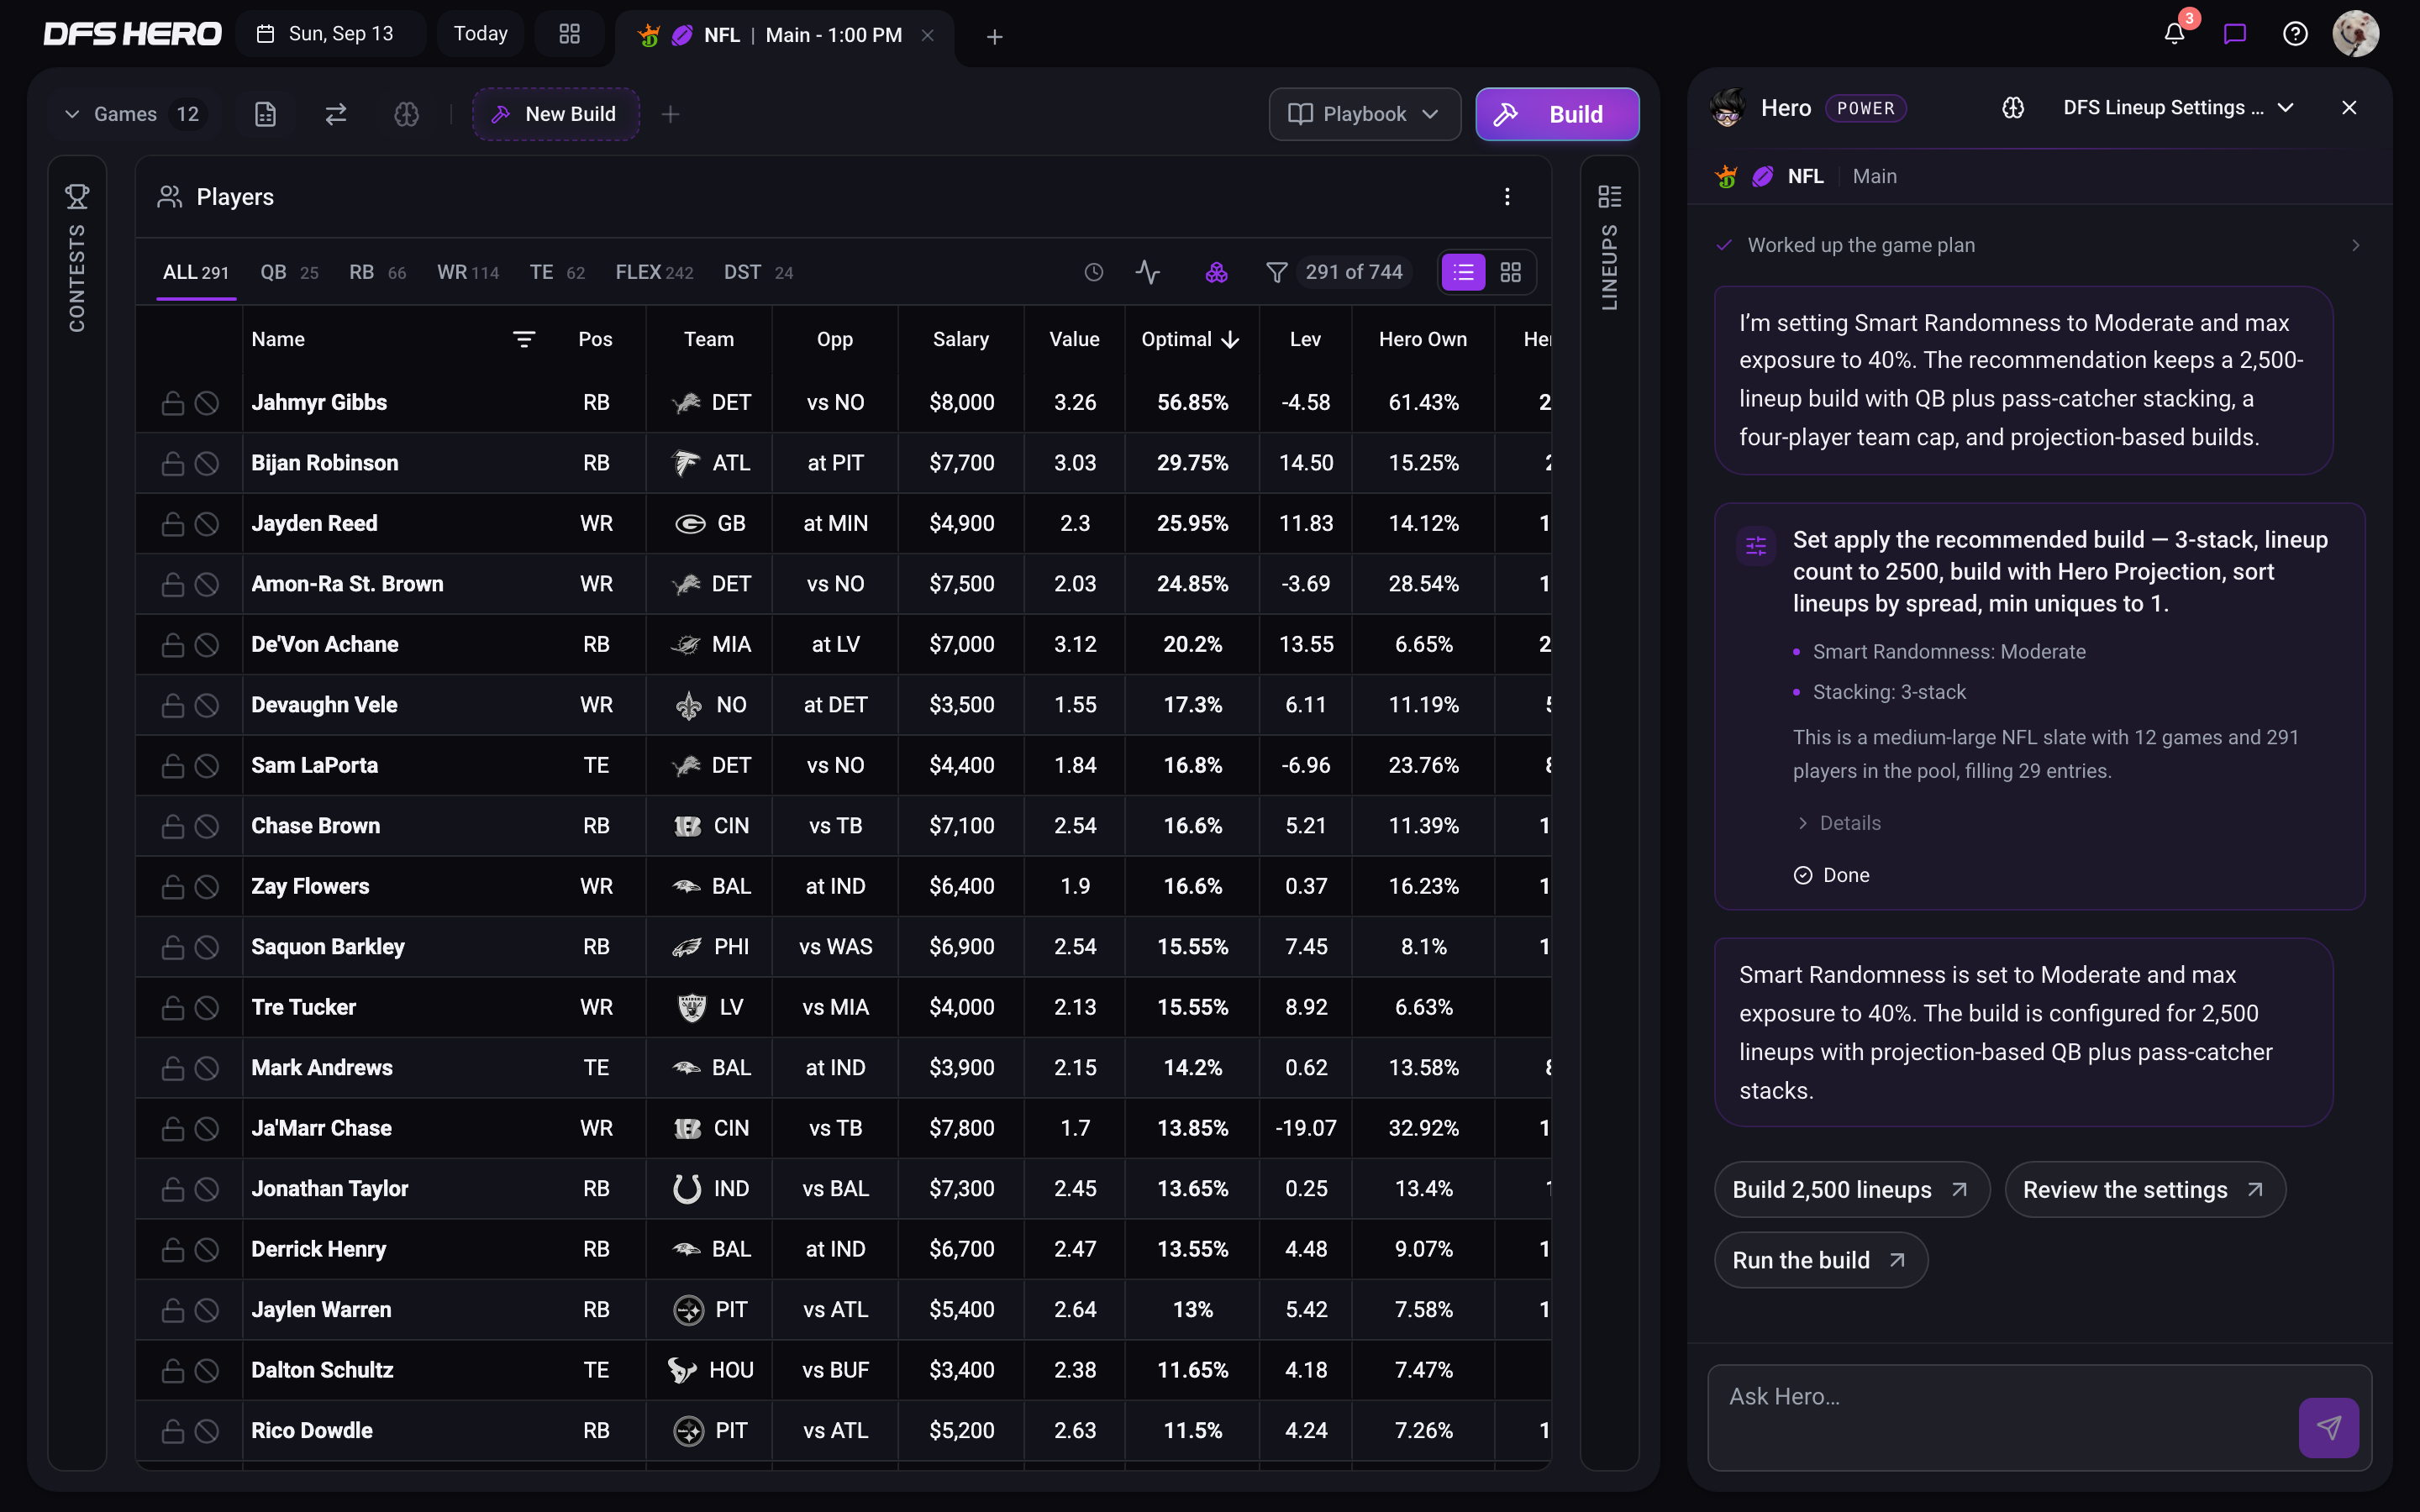Viewport: 2420px width, 1512px height.
Task: Click Review the settings suggestion
Action: pos(2144,1189)
